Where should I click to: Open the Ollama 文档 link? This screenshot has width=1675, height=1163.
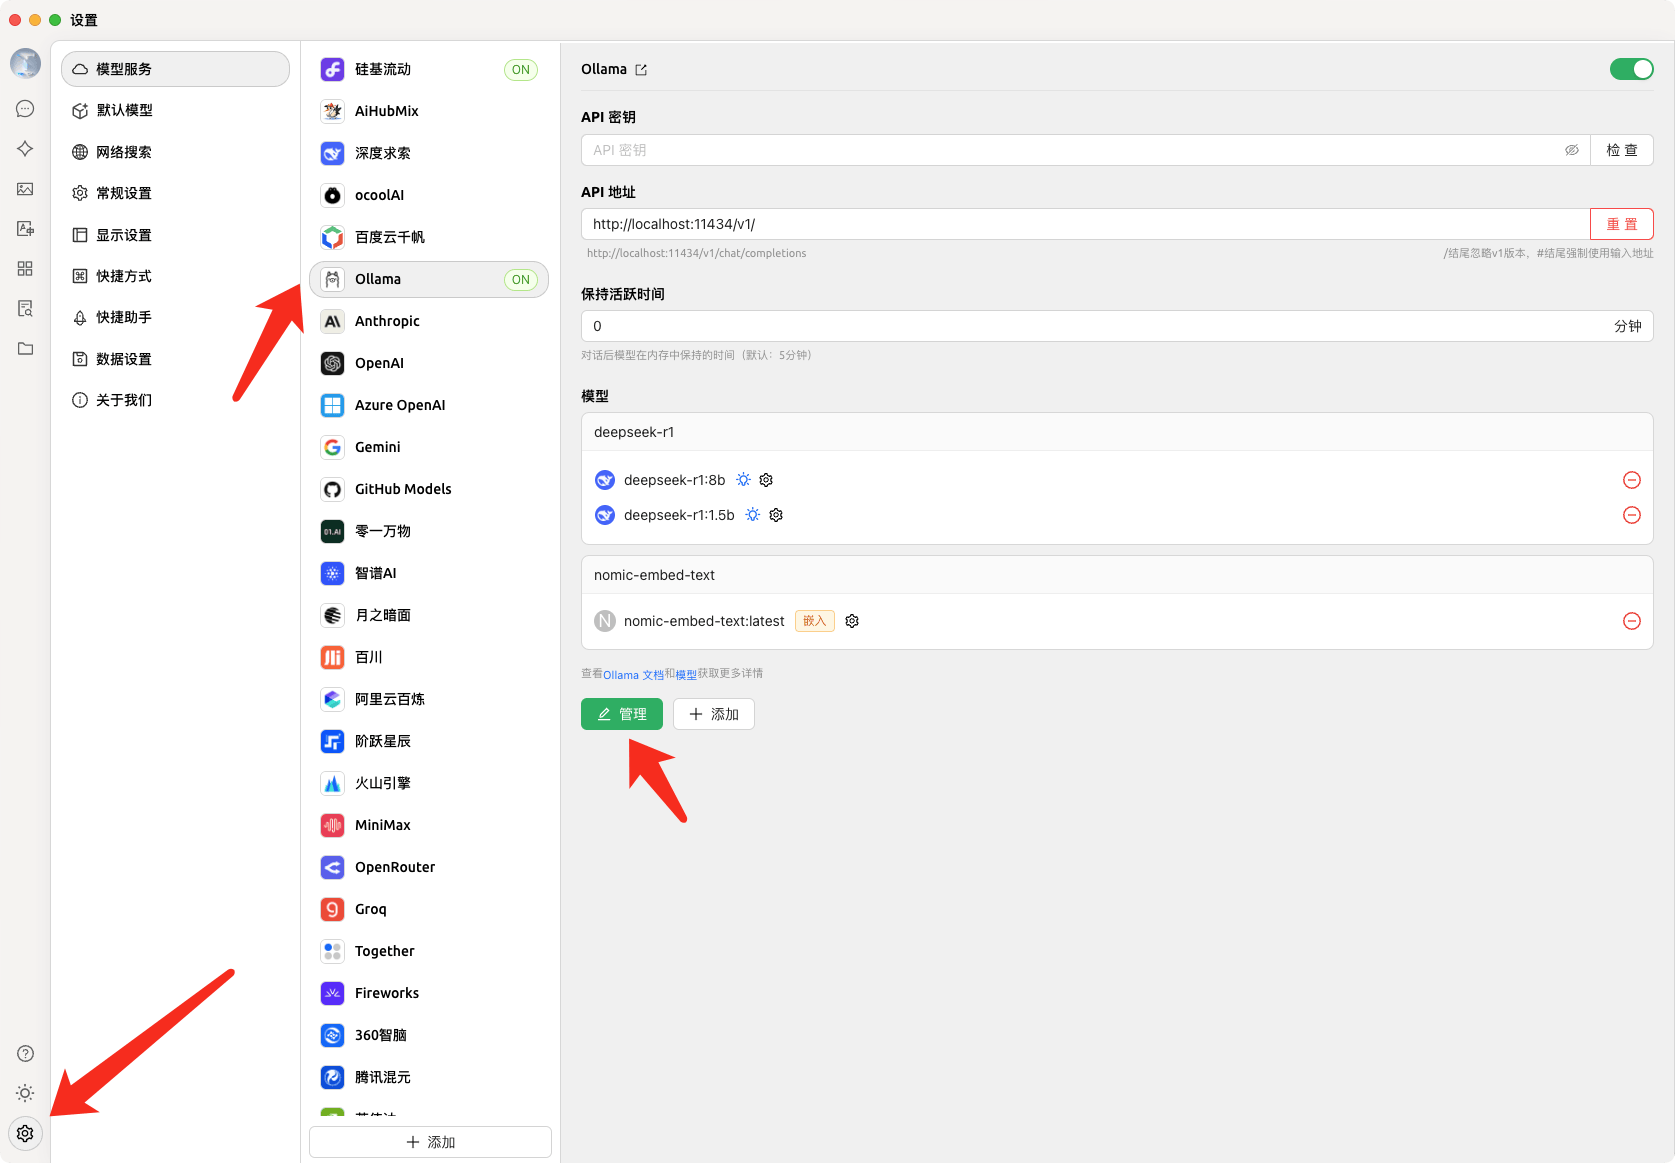(x=633, y=675)
